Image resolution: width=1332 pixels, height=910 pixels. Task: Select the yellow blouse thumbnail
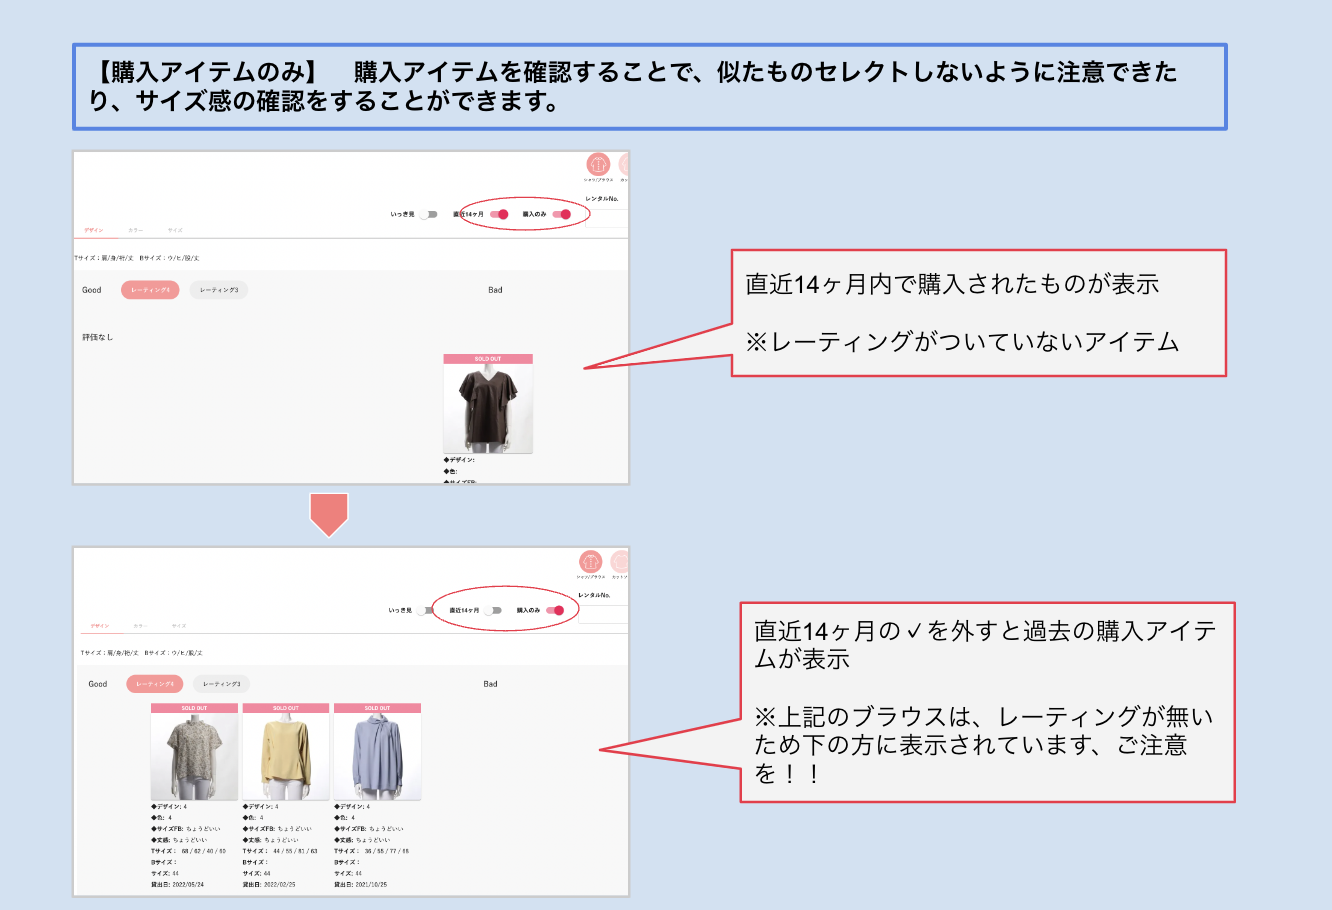[x=286, y=756]
